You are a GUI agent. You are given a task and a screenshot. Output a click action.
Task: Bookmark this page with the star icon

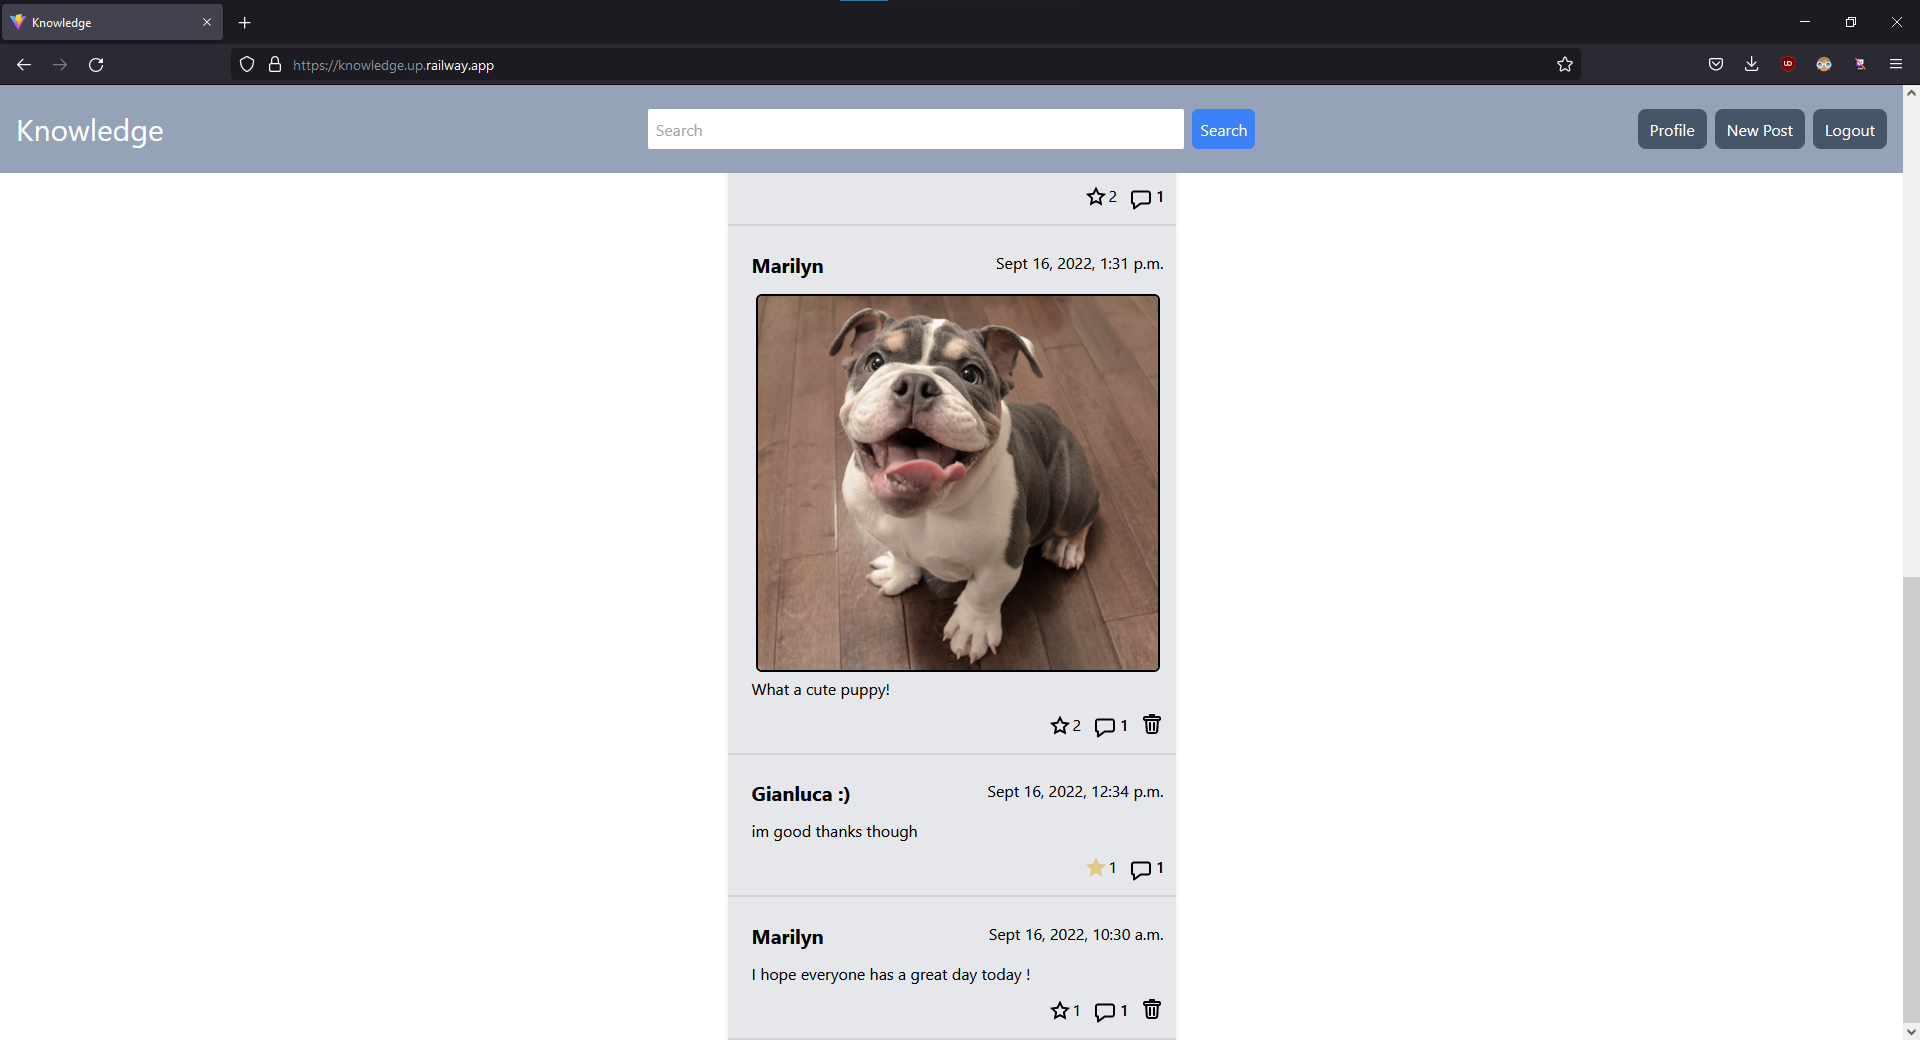pos(1564,65)
